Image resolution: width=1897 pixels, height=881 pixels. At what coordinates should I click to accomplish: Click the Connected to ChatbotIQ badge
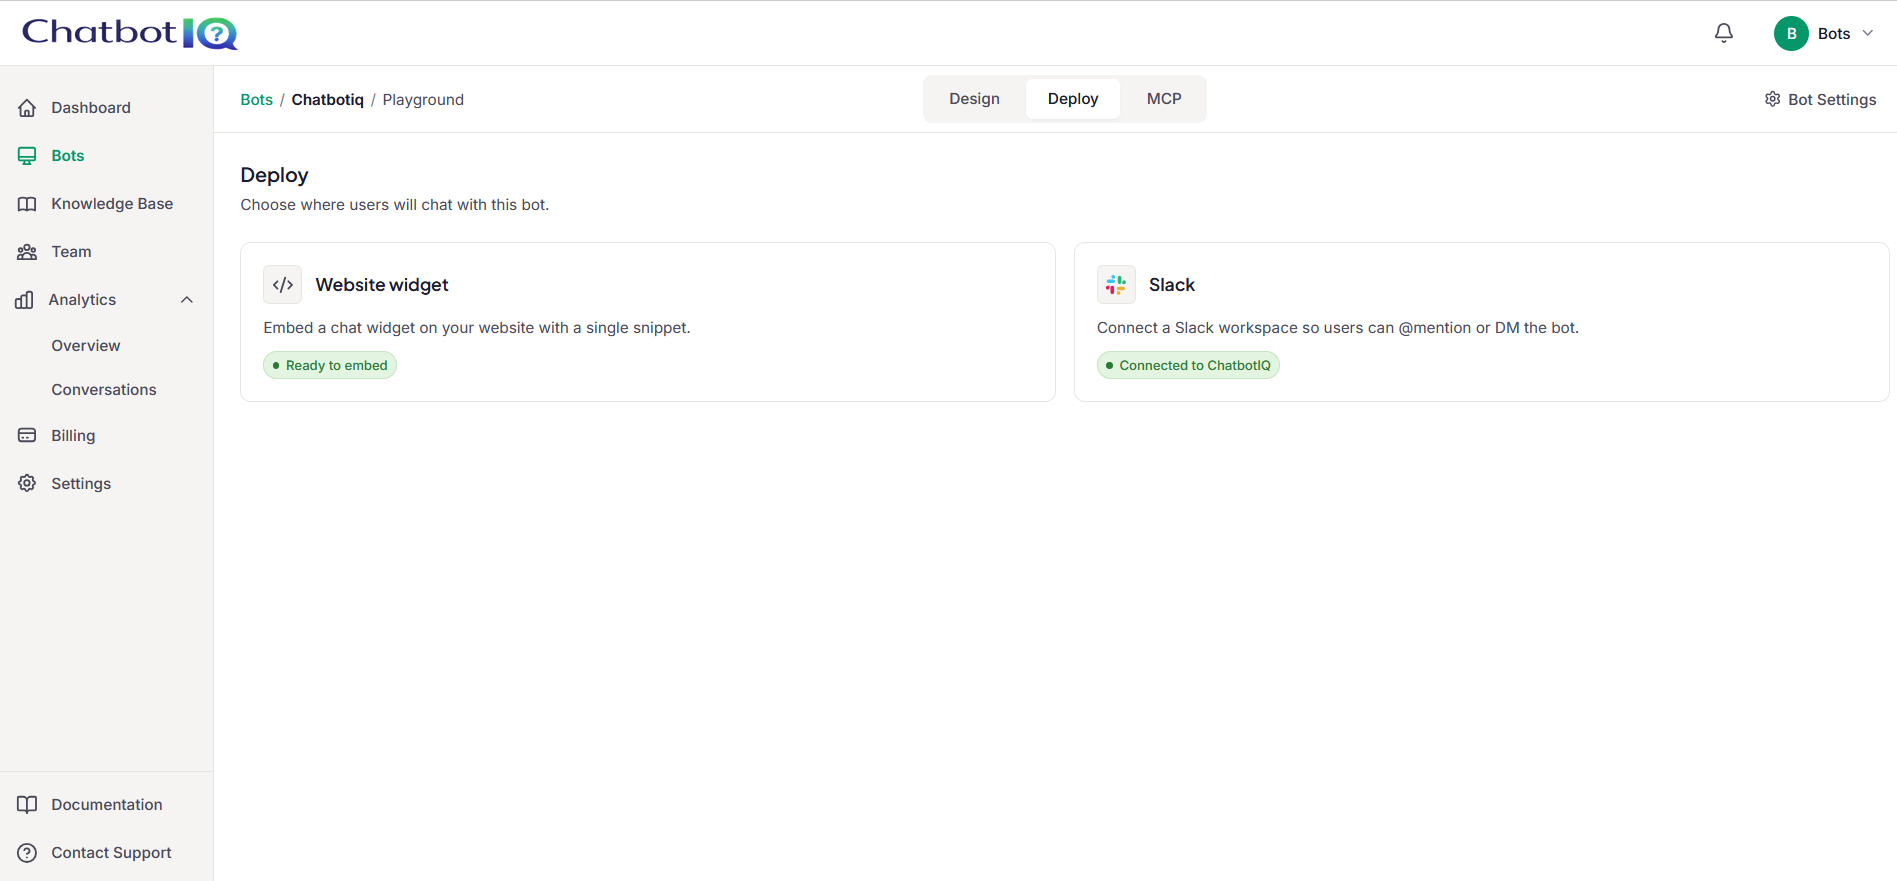click(x=1188, y=365)
